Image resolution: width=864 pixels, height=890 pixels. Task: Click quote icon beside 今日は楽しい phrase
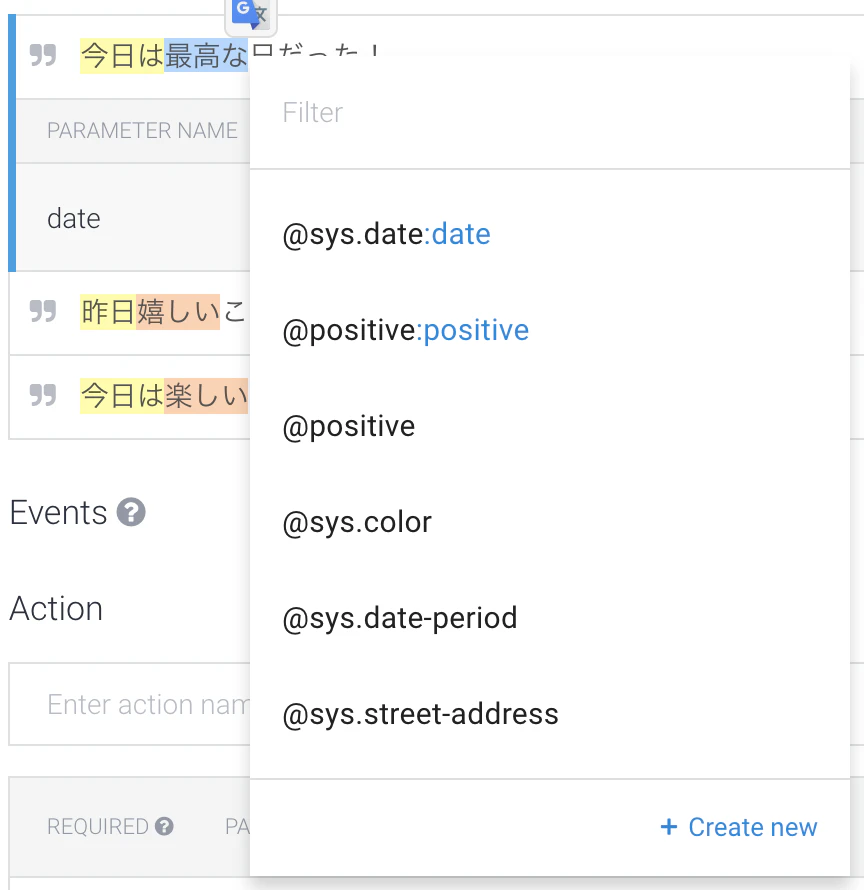(x=43, y=395)
